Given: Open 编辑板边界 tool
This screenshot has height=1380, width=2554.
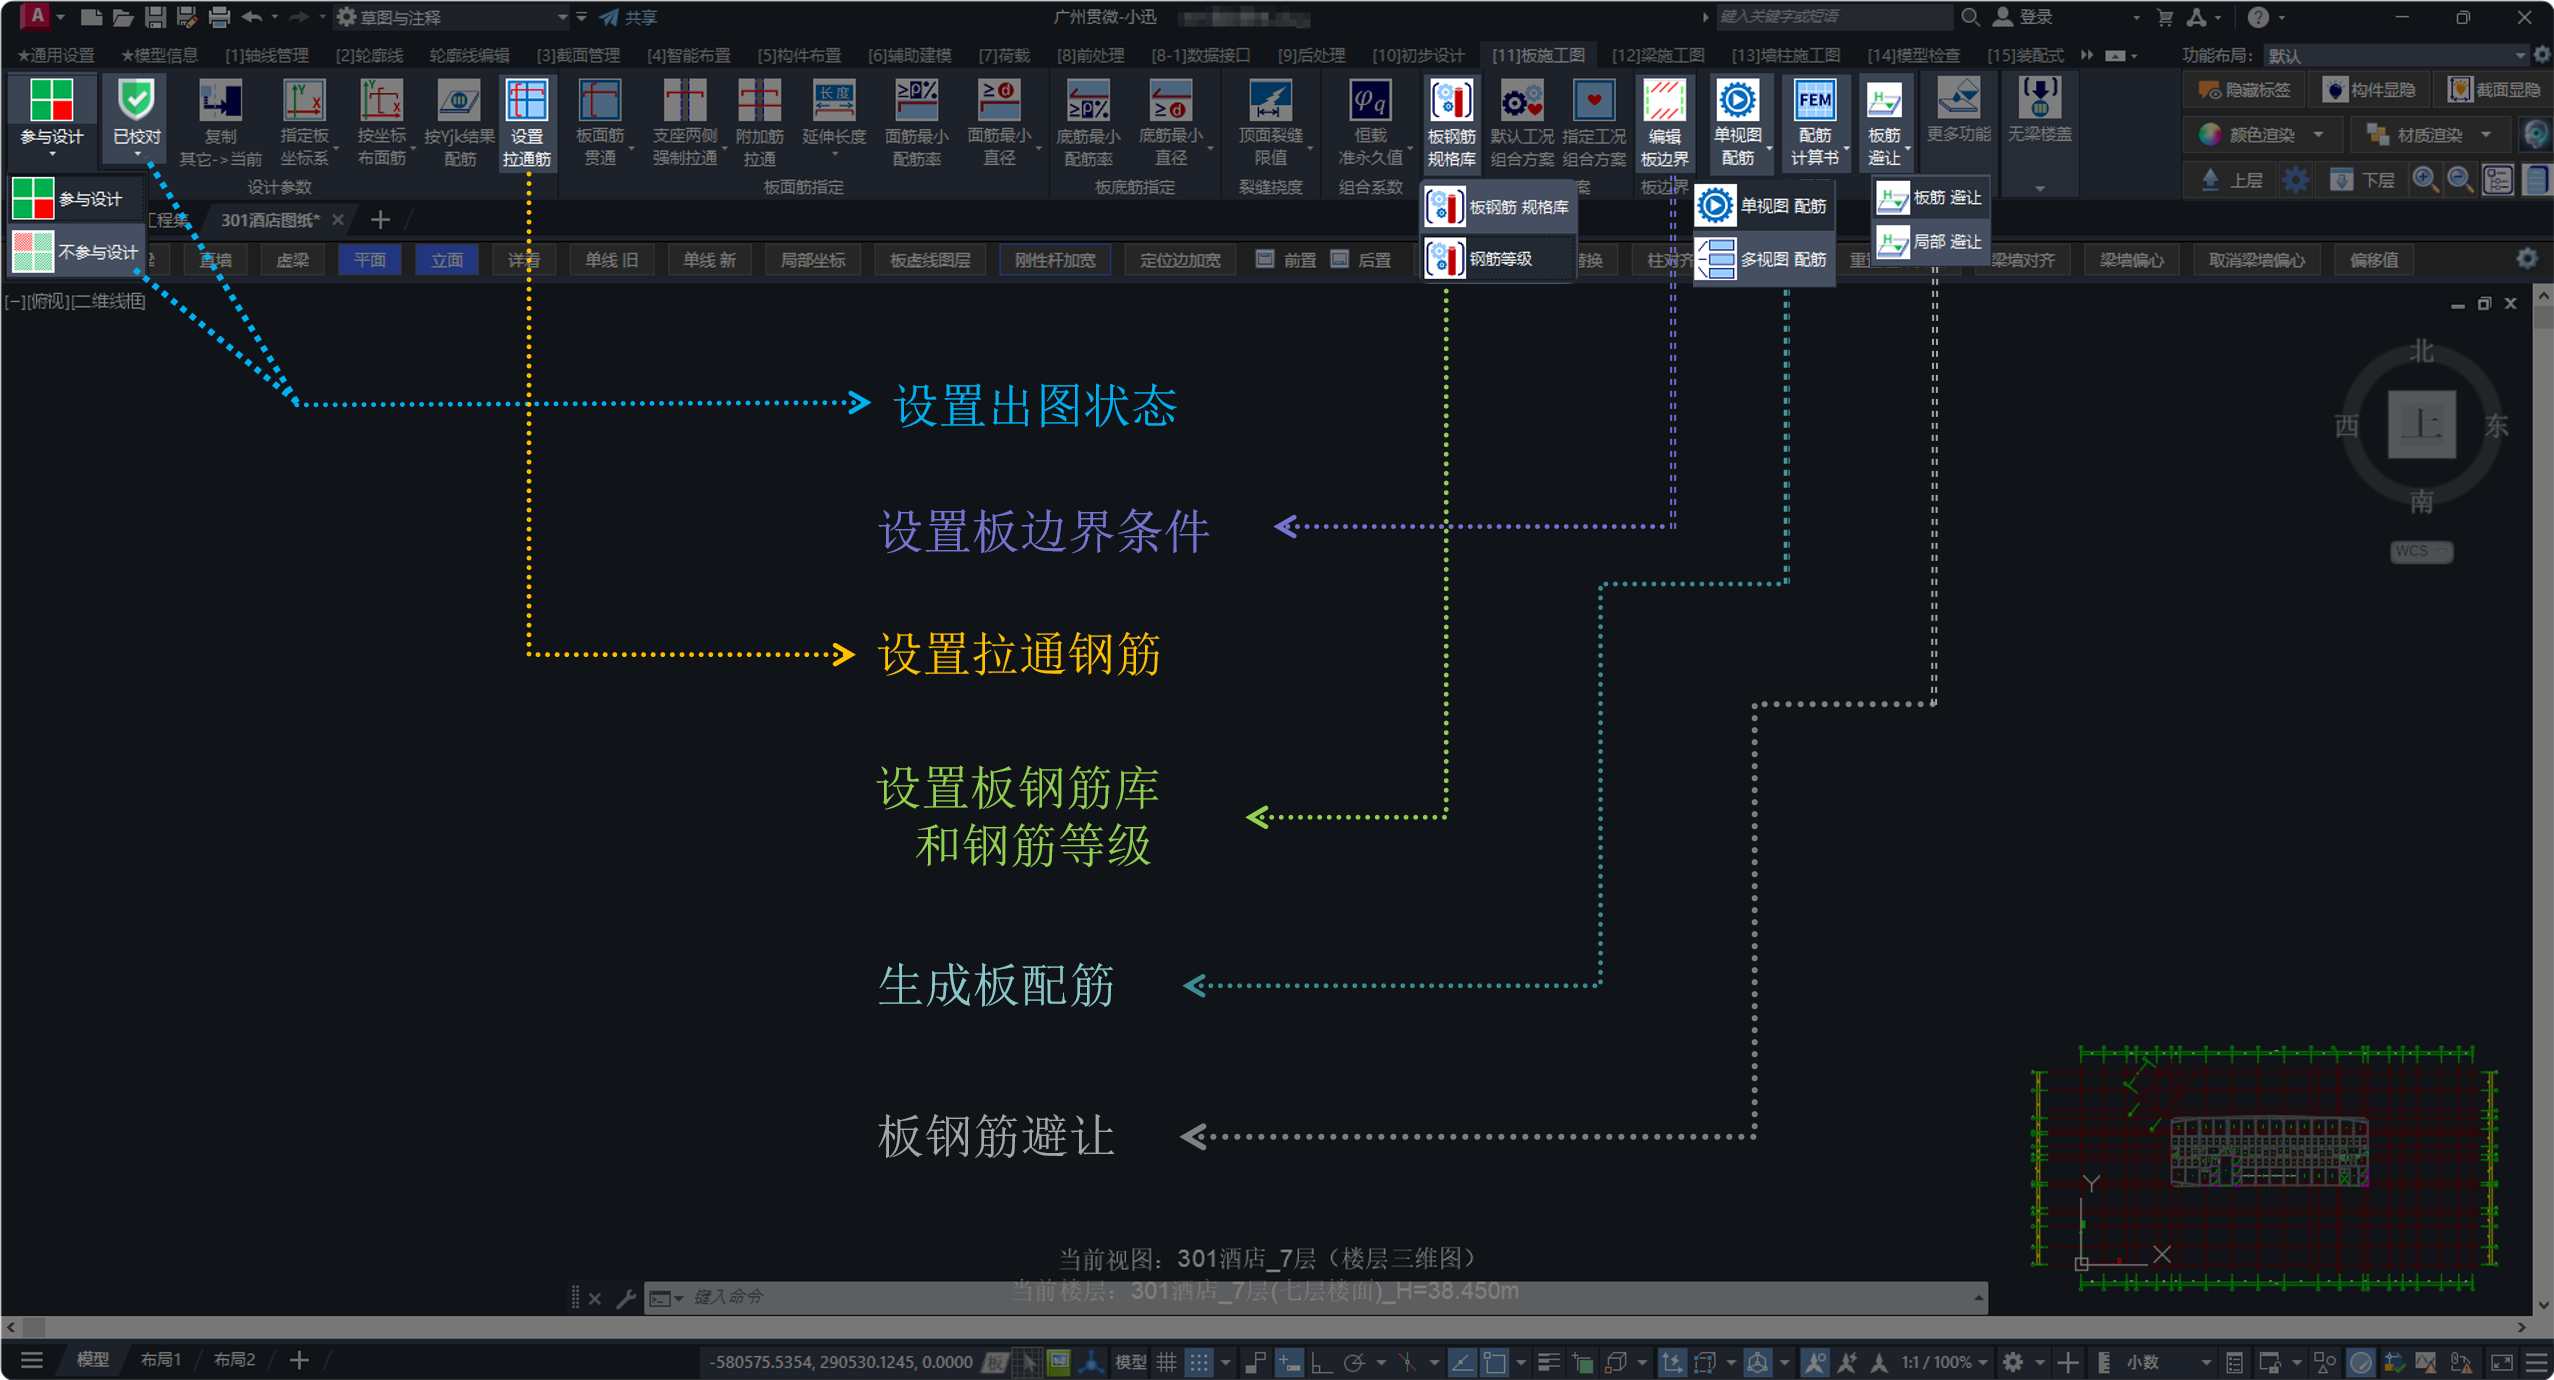Looking at the screenshot, I should click(x=1664, y=122).
